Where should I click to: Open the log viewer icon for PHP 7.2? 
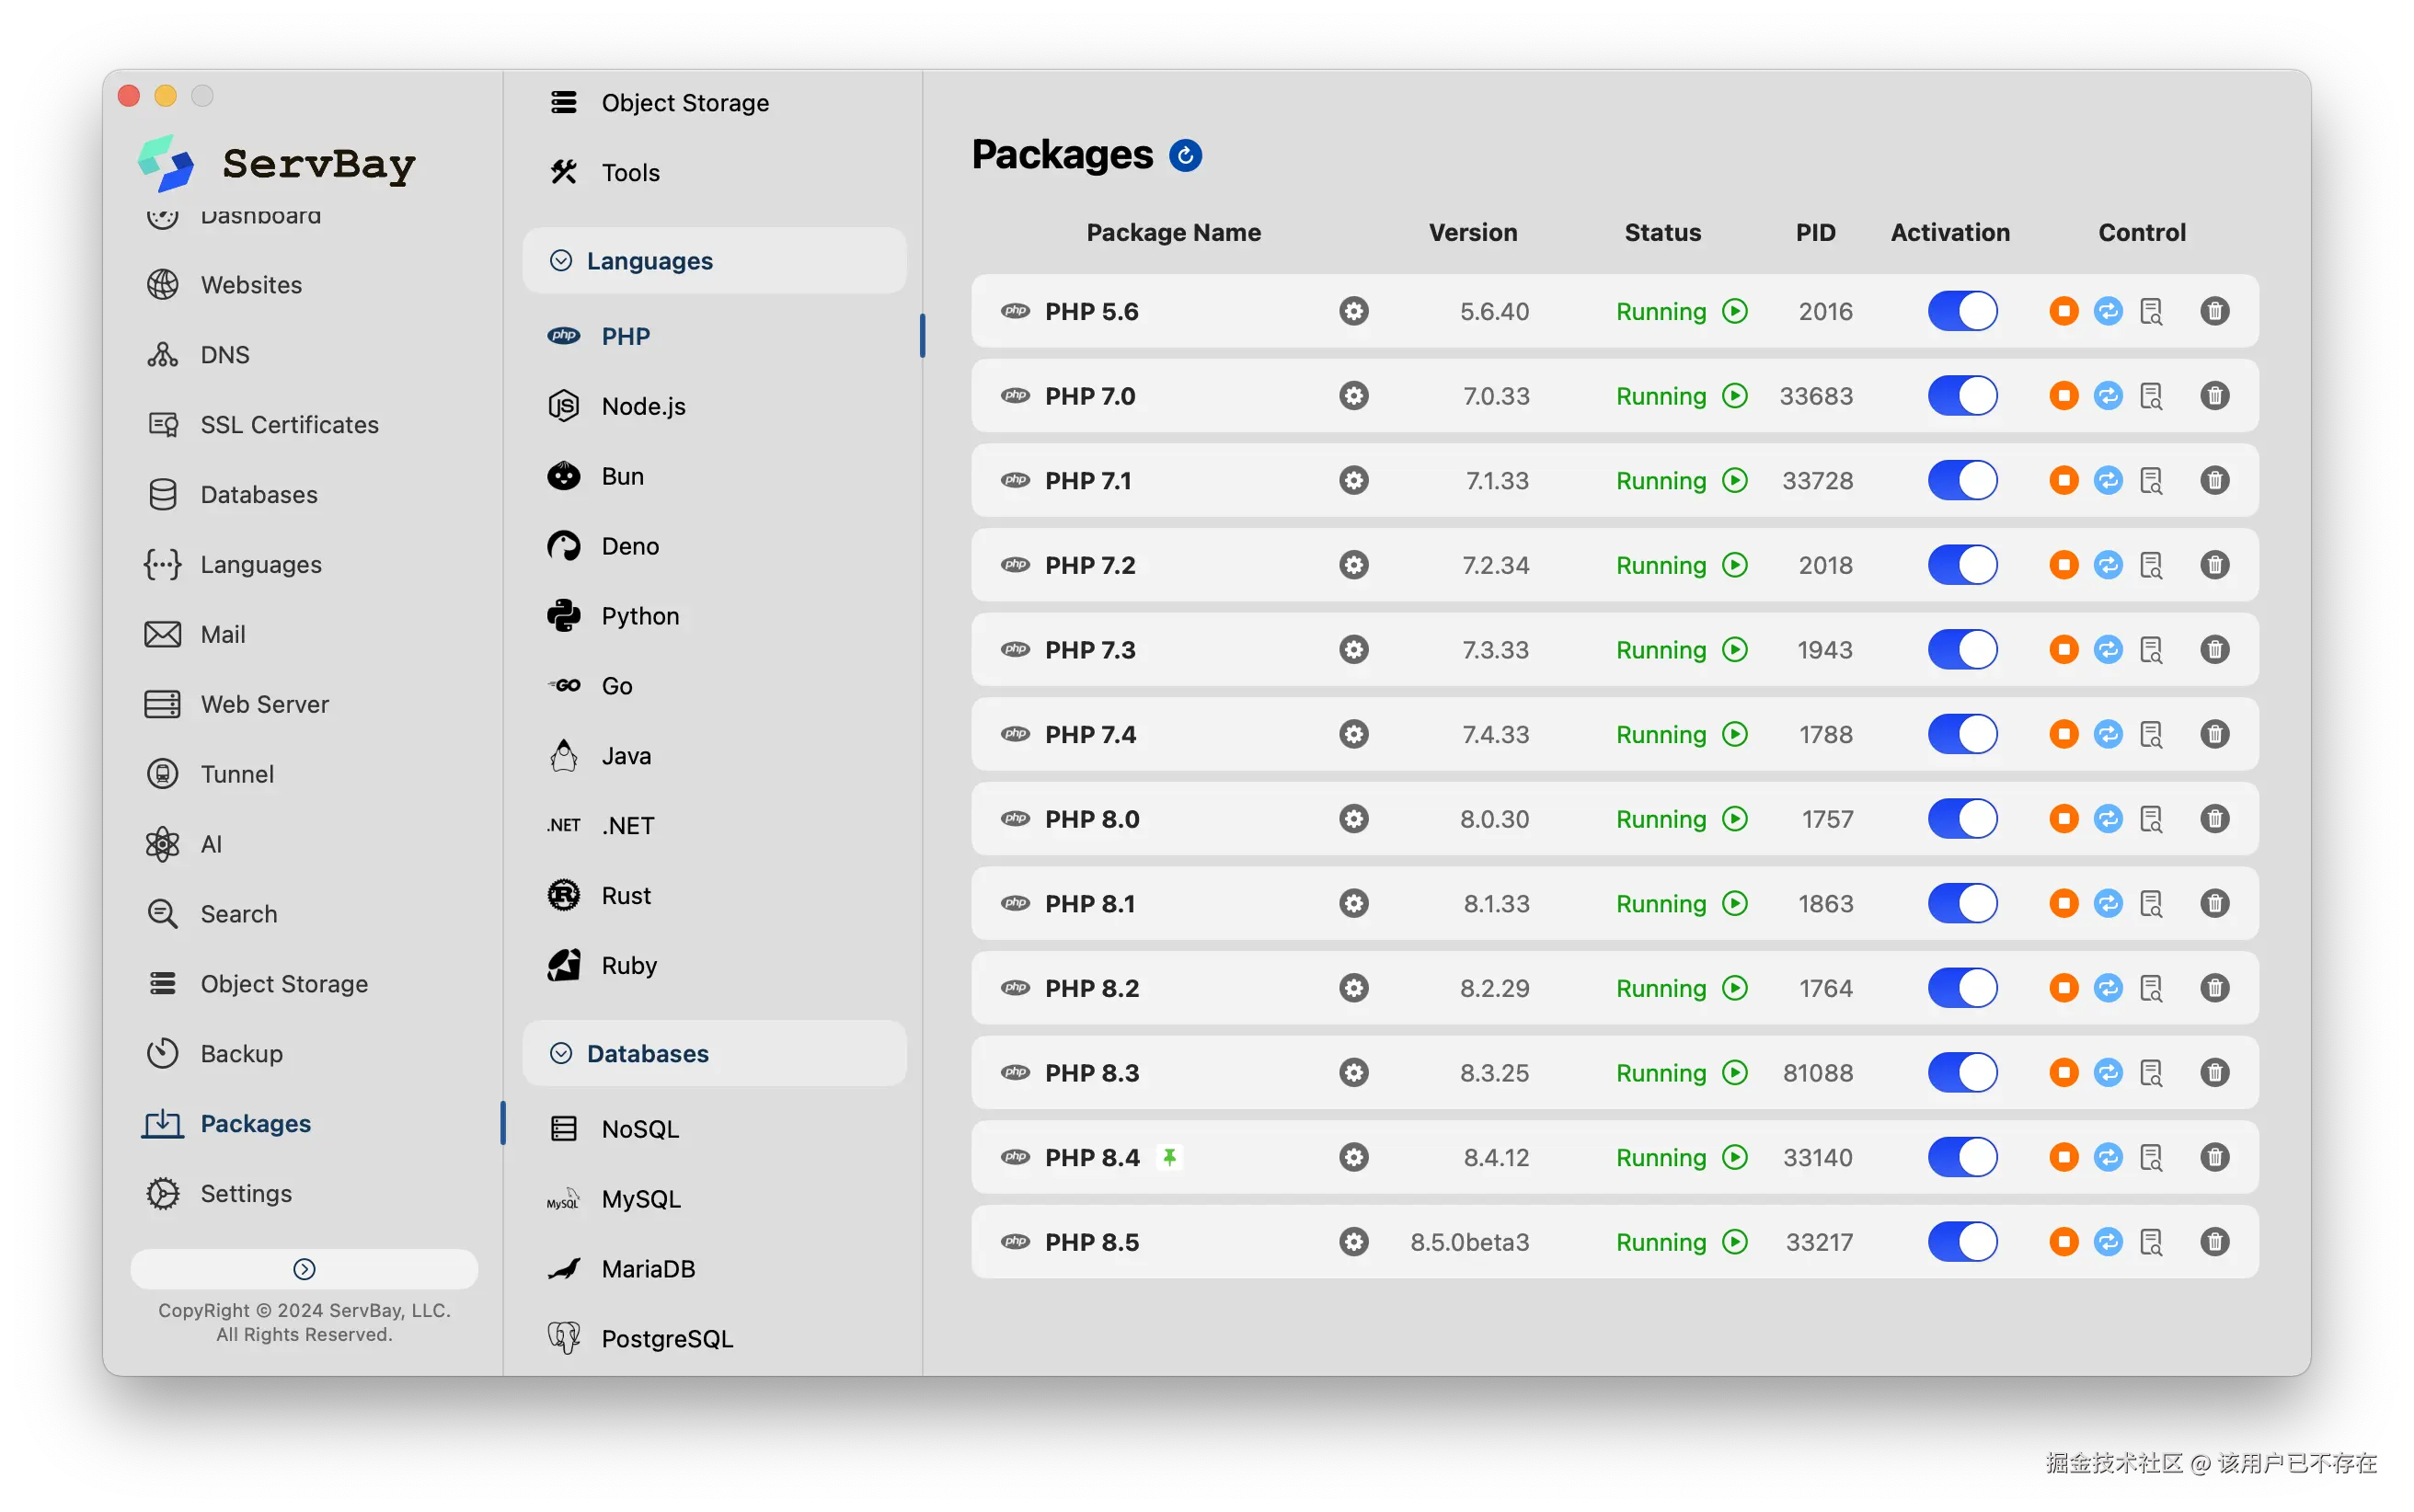(2151, 565)
